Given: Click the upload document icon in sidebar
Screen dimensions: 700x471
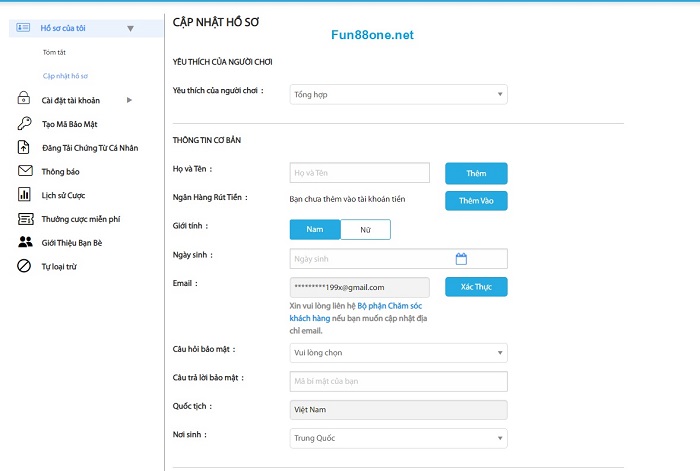Looking at the screenshot, I should 24,147.
